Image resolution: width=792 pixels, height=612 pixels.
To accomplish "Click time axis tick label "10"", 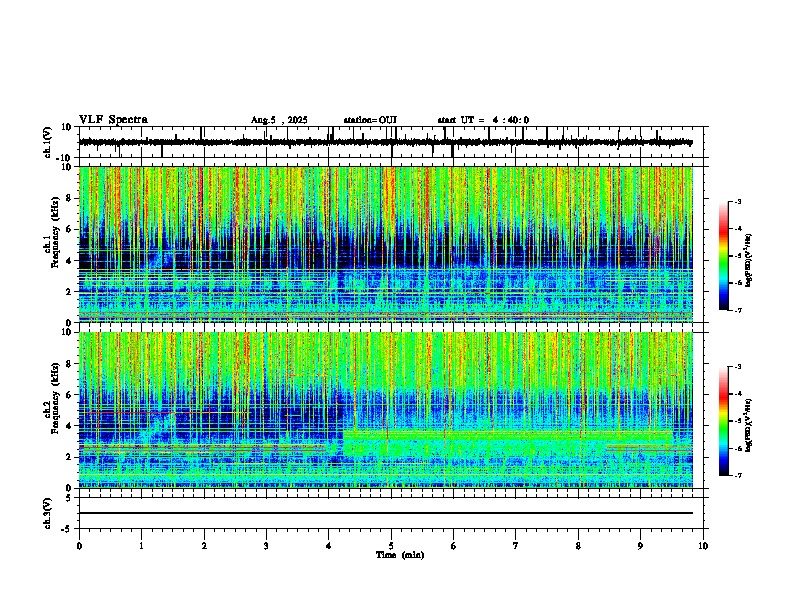I will click(x=703, y=546).
